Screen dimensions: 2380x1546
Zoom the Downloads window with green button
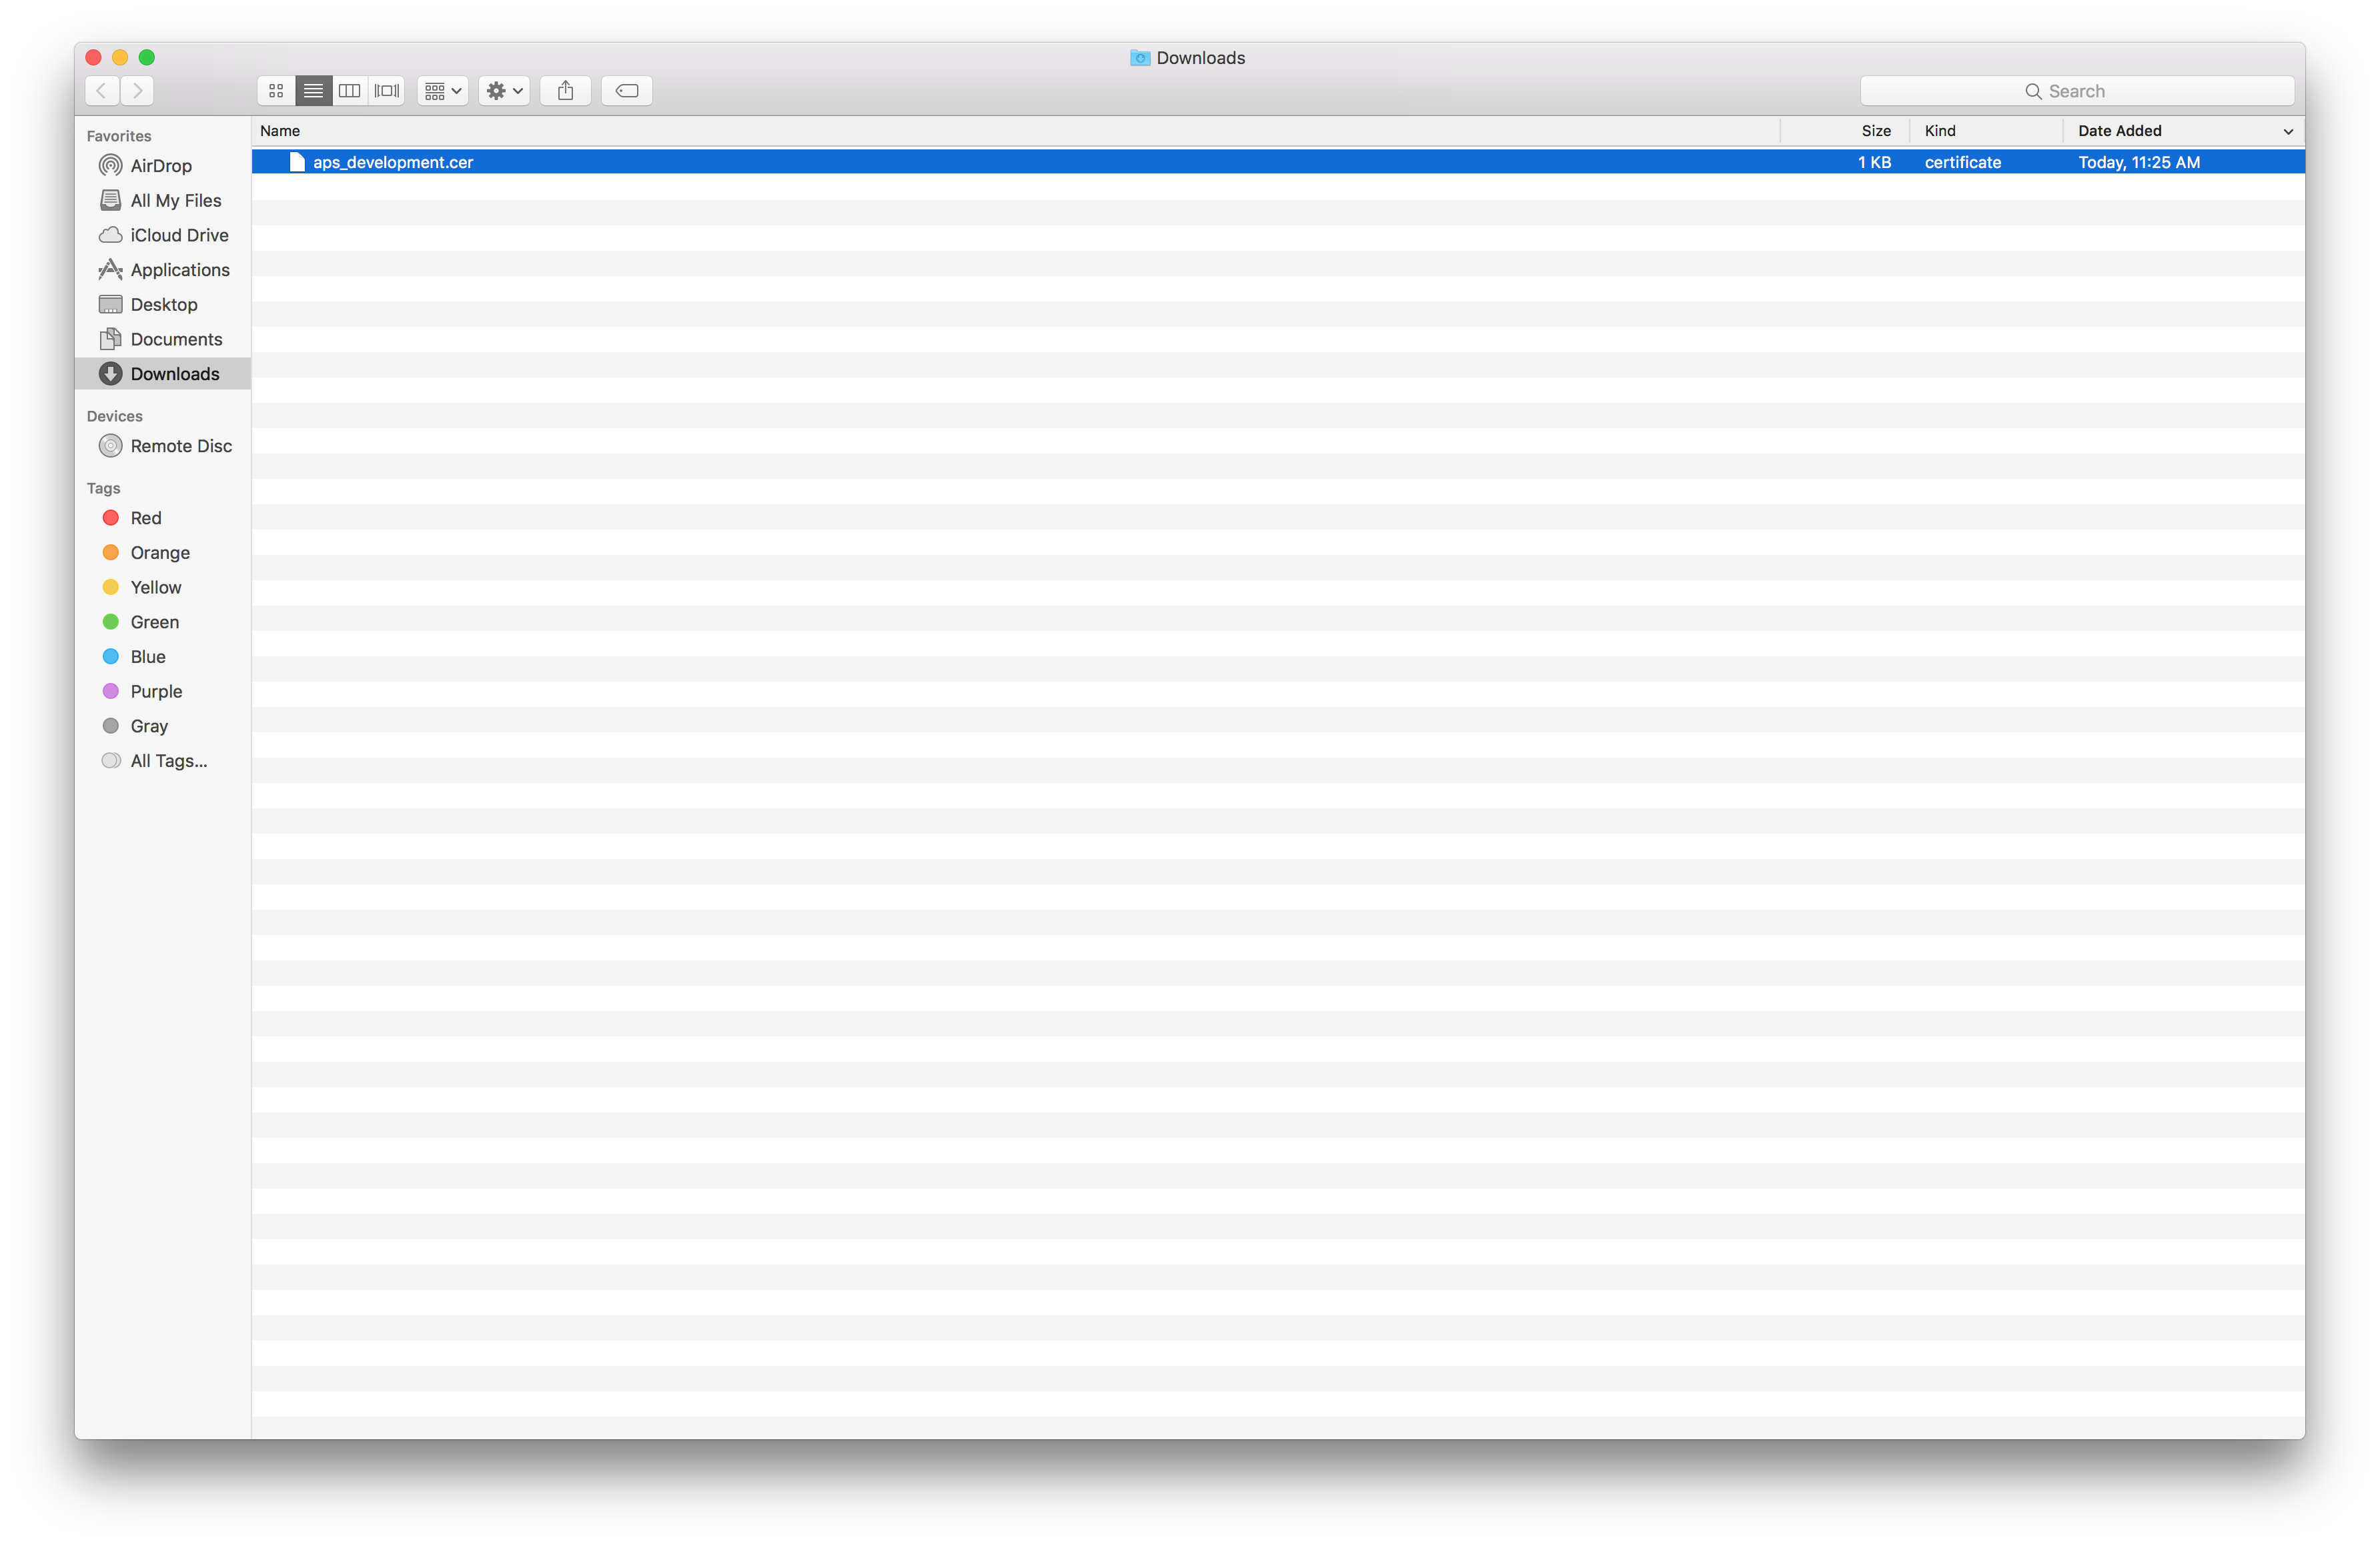tap(147, 58)
